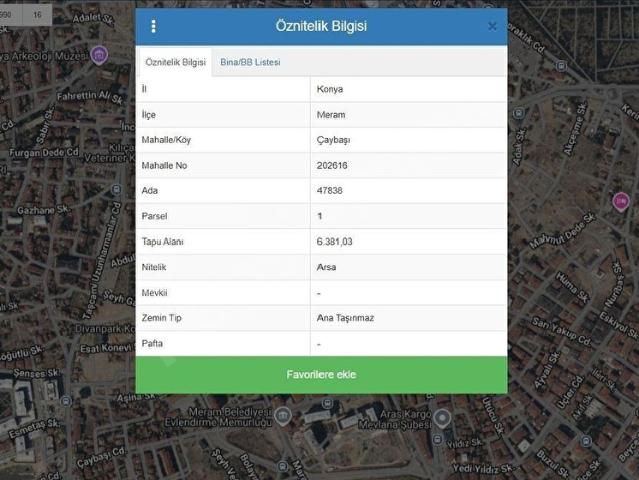The width and height of the screenshot is (639, 480).
Task: Click the 16 zoom level box at the map corner
Action: [x=37, y=15]
